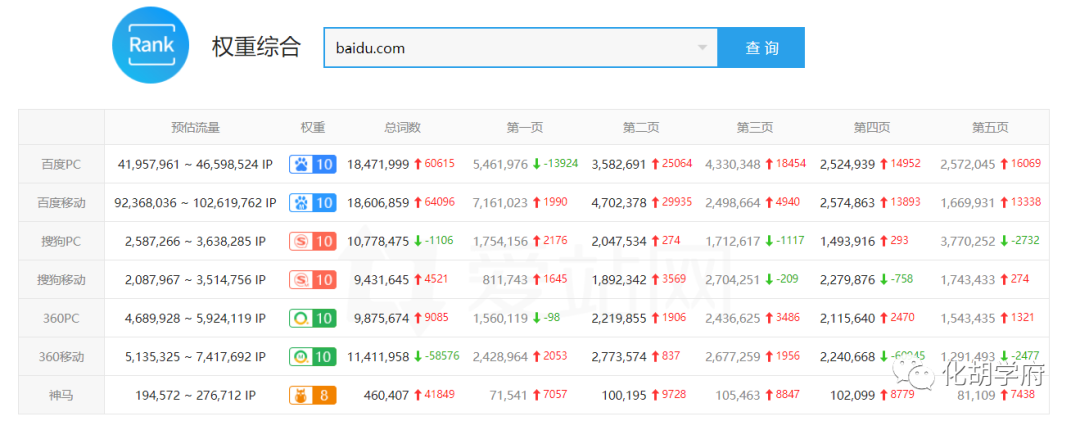Click the Baidu mobile weight 10 badge

pos(312,202)
